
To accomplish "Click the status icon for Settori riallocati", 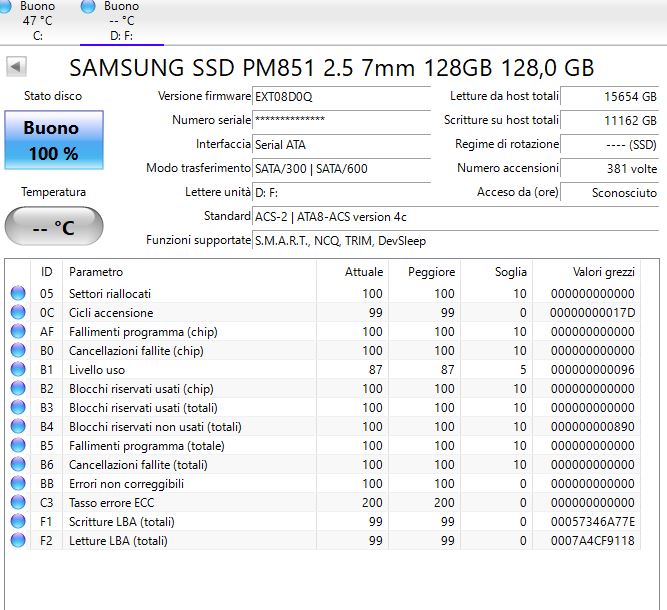I will 18,293.
